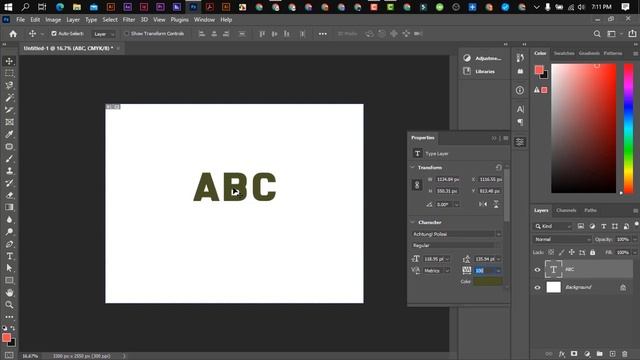
Task: Open the Search icon in options bar
Action: [x=597, y=34]
